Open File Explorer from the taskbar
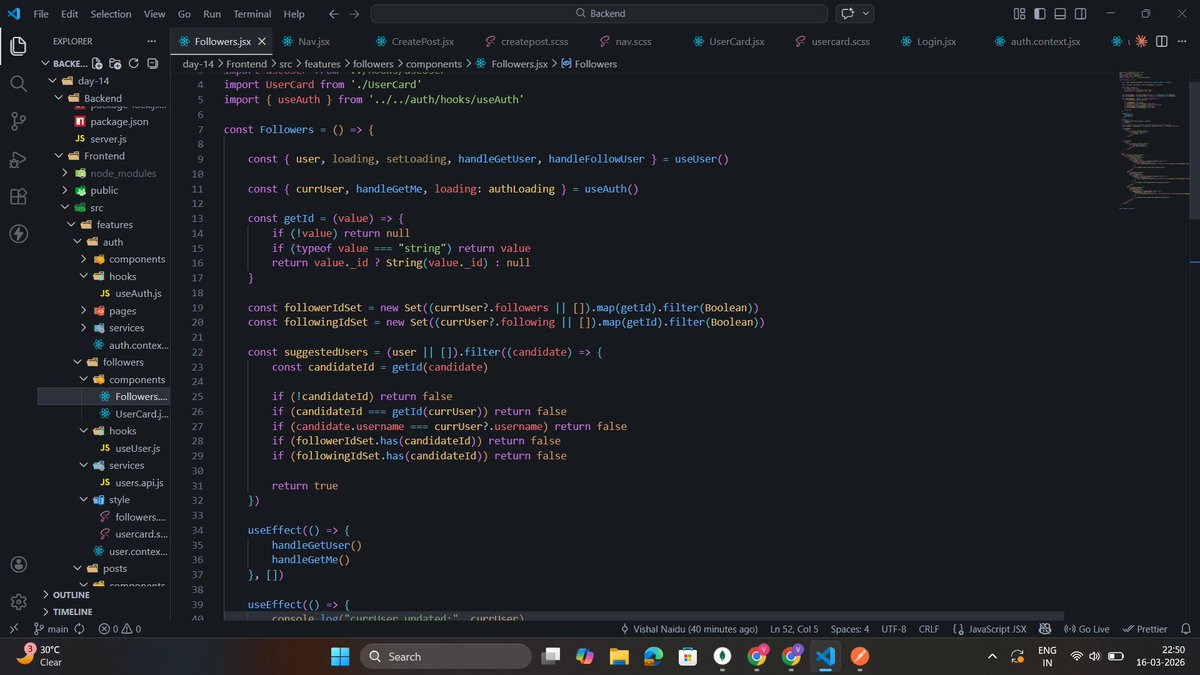The width and height of the screenshot is (1200, 675). point(618,656)
